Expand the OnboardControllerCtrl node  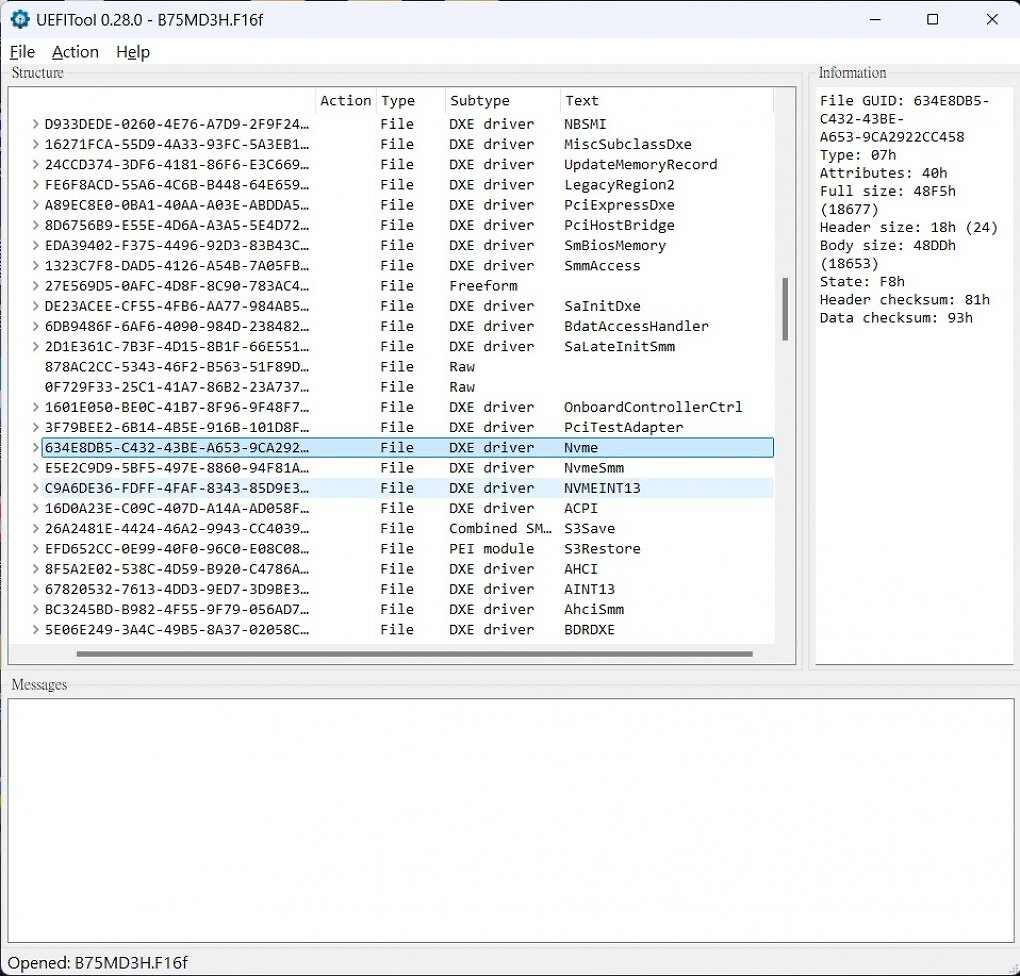(36, 407)
